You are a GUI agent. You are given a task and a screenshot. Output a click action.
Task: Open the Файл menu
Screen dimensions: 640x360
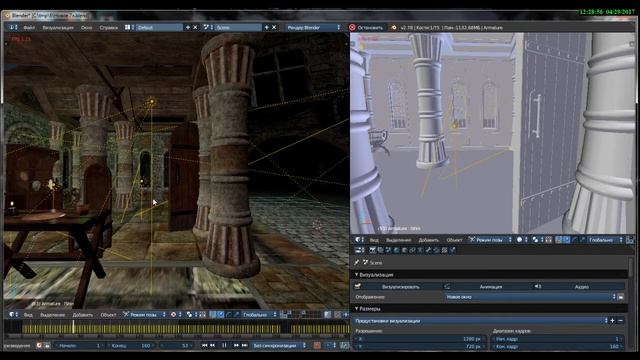coord(29,28)
